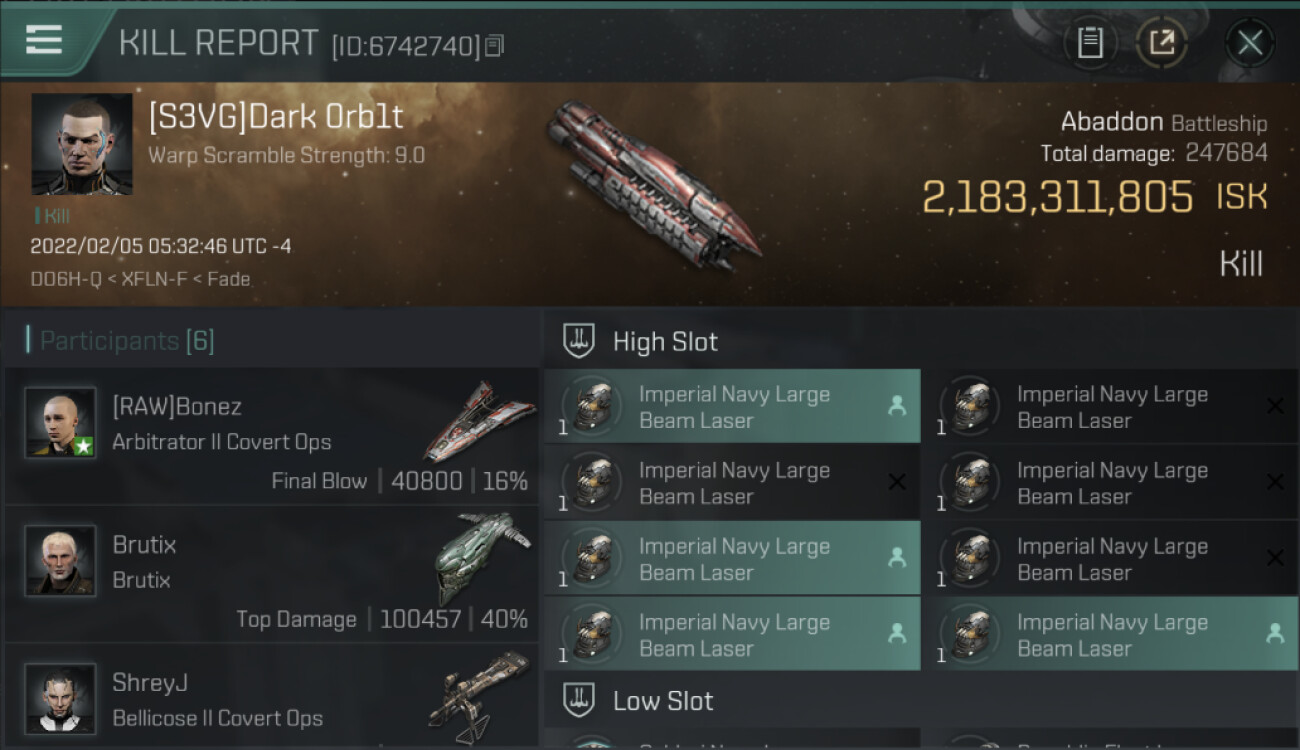Select the highlighted beam laser in right column
The image size is (1300, 750).
[x=1110, y=635]
